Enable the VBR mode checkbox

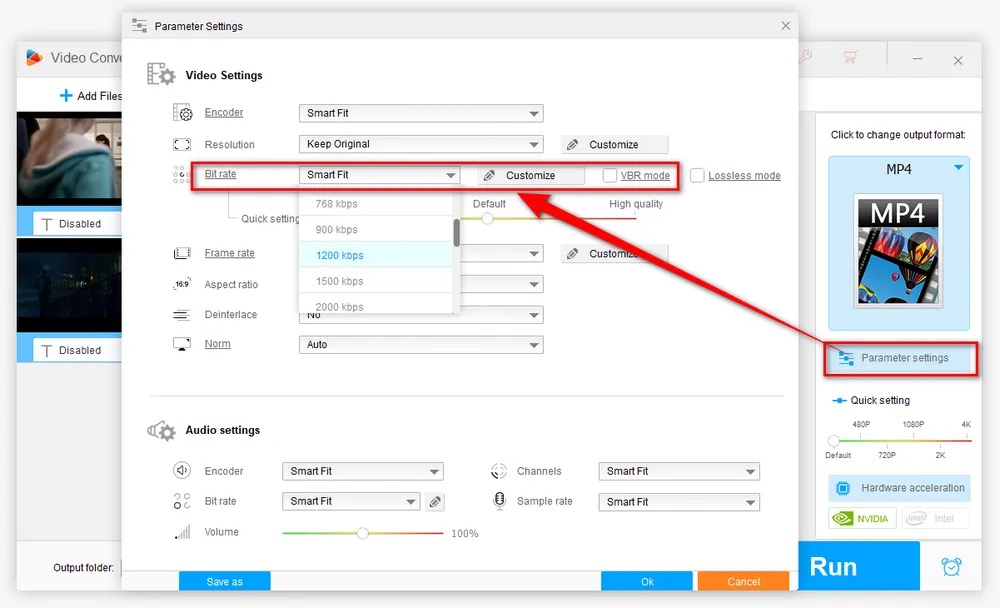[x=610, y=175]
